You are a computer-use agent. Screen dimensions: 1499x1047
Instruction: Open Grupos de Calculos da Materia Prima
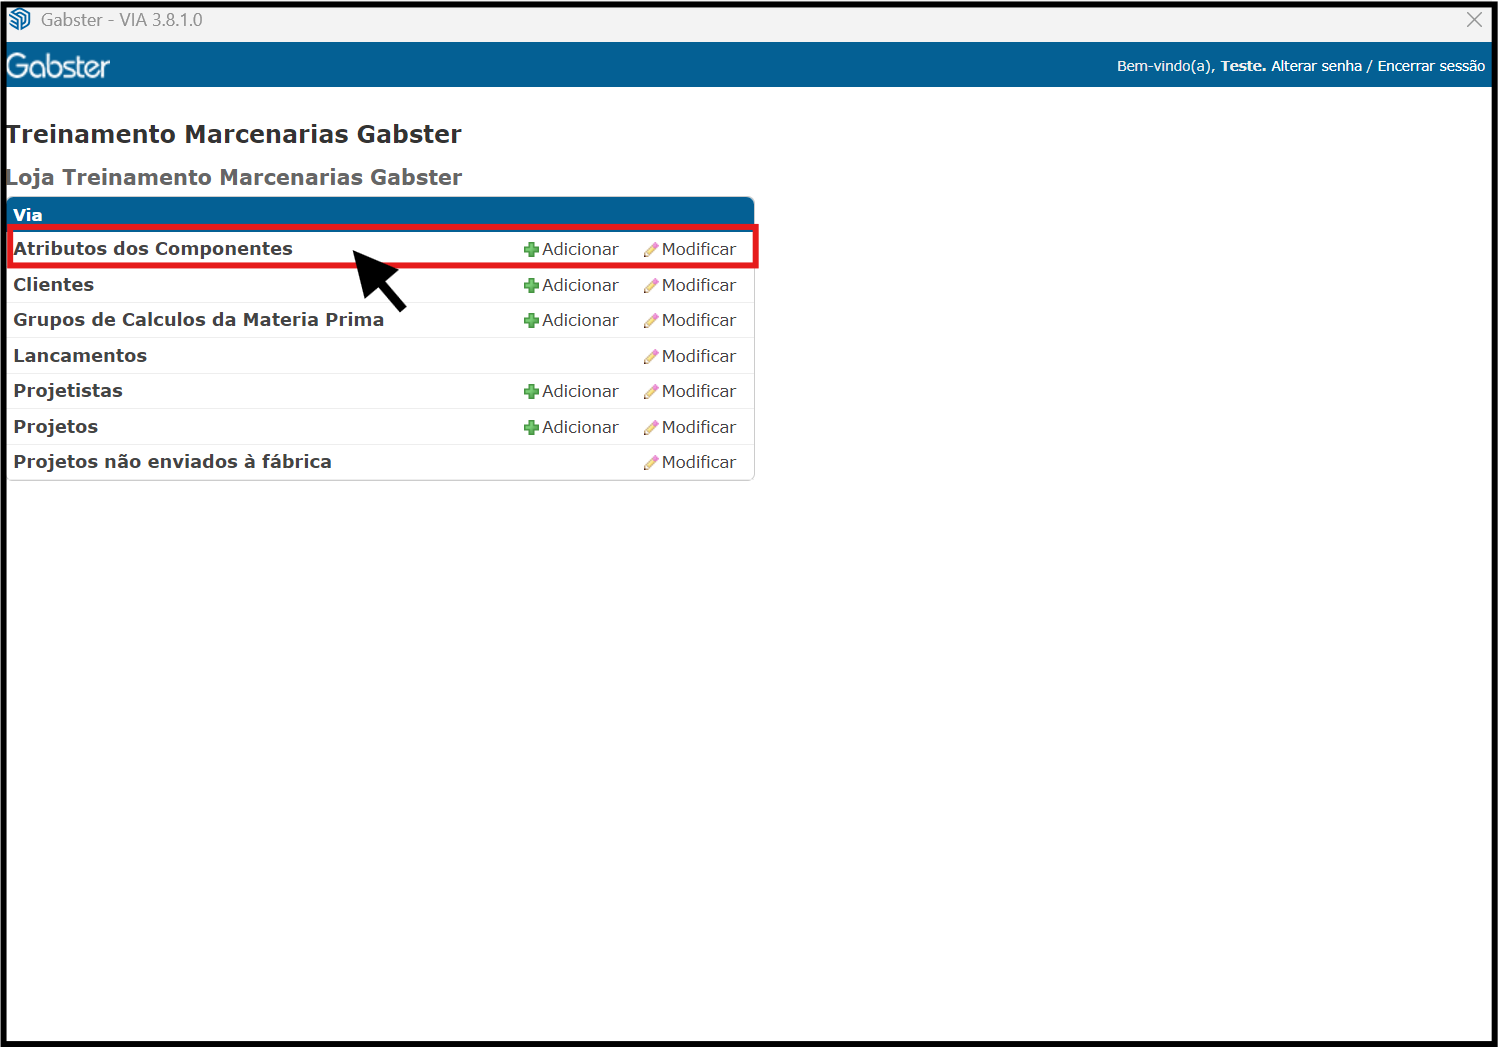coord(198,320)
